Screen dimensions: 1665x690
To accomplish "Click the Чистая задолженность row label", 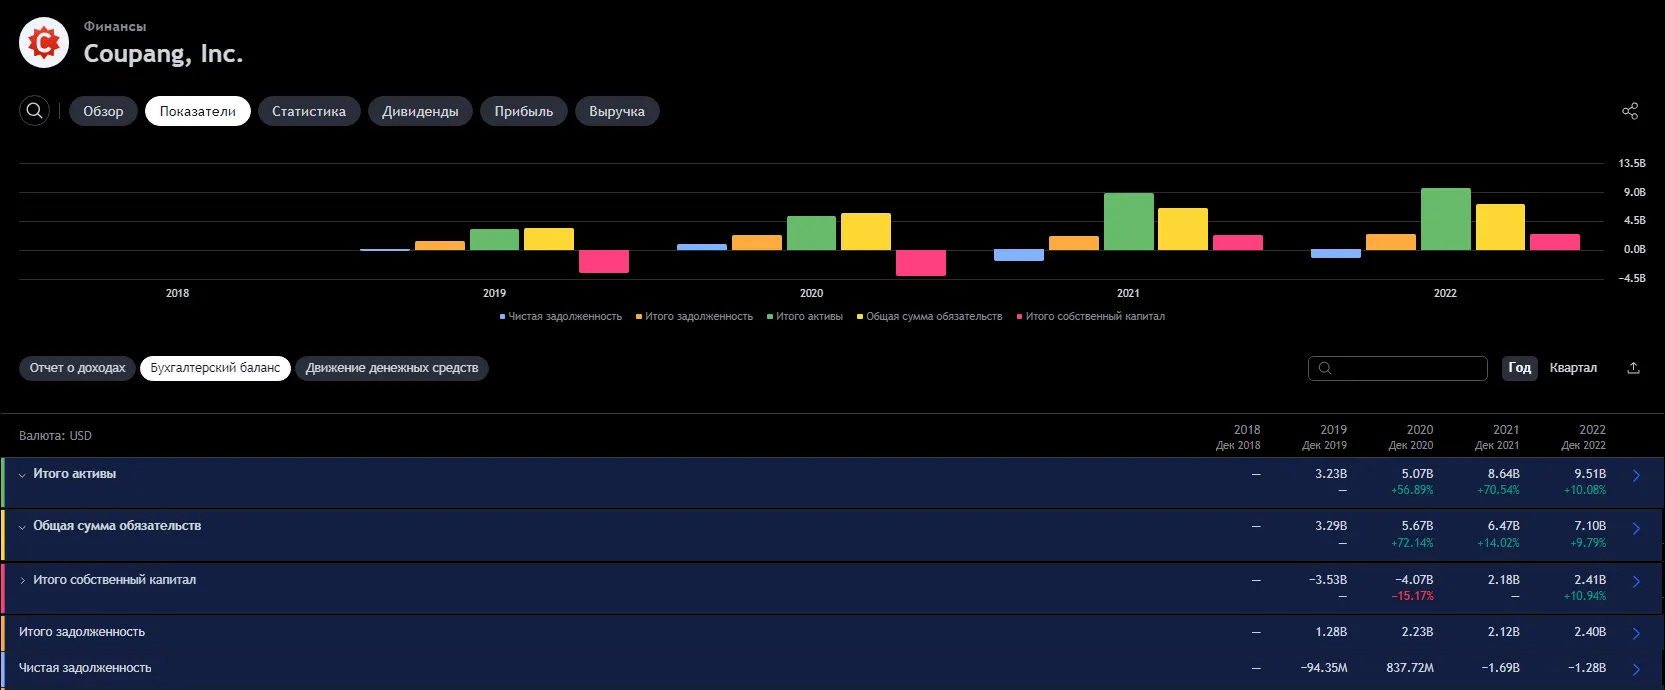I will click(x=85, y=668).
